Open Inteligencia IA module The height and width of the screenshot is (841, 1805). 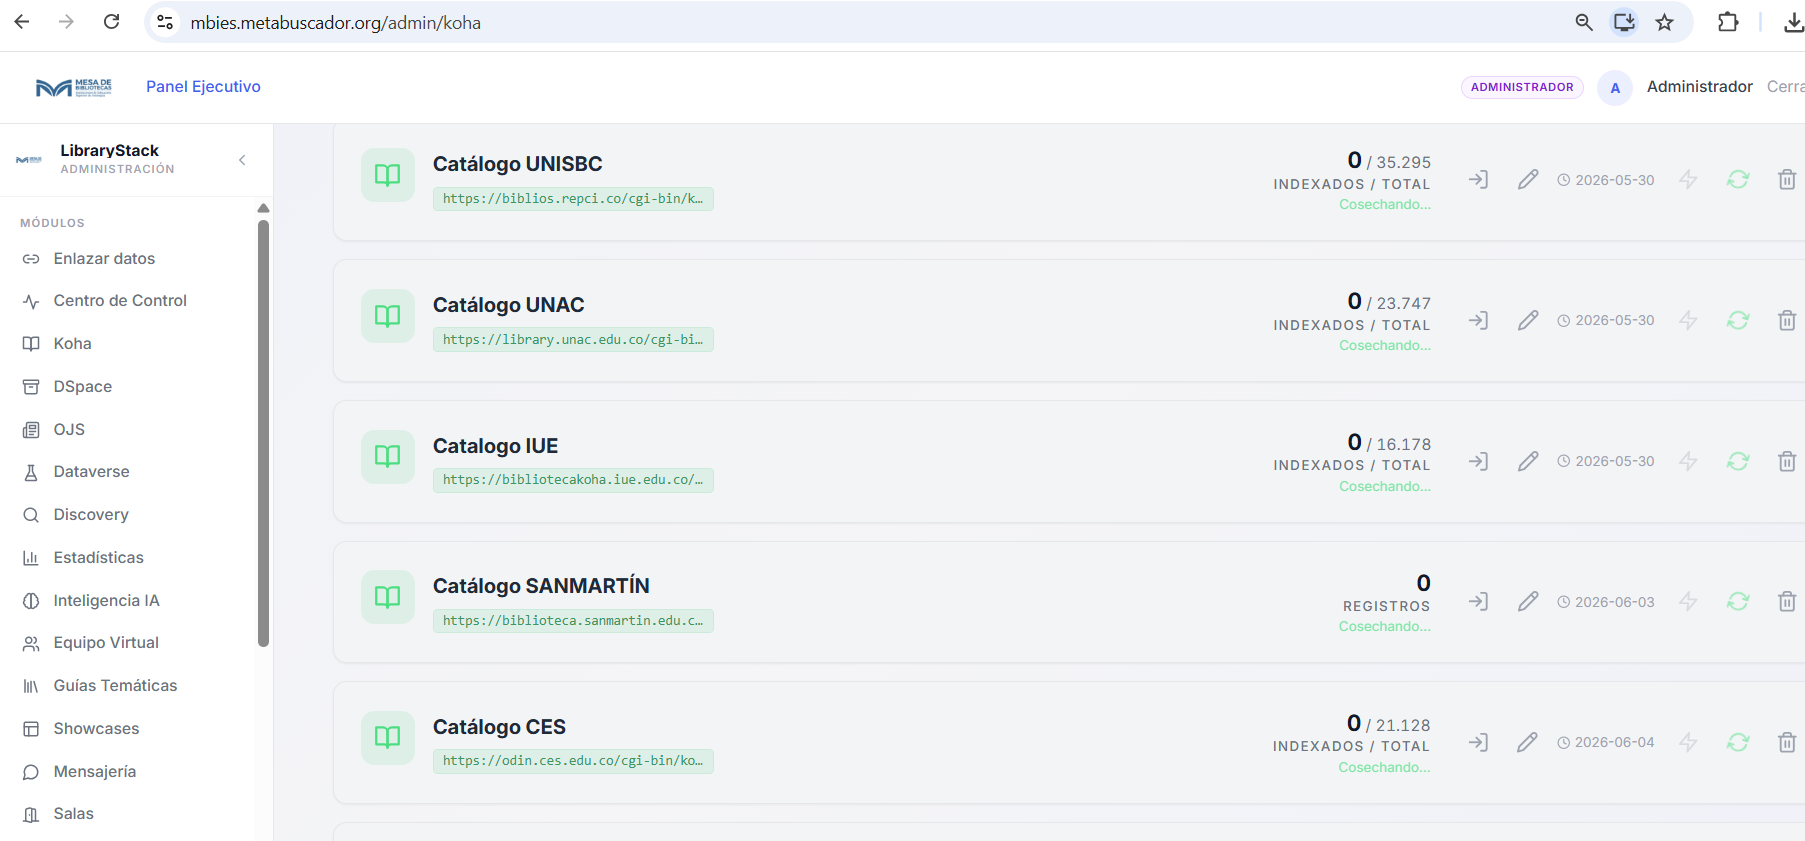tap(106, 601)
